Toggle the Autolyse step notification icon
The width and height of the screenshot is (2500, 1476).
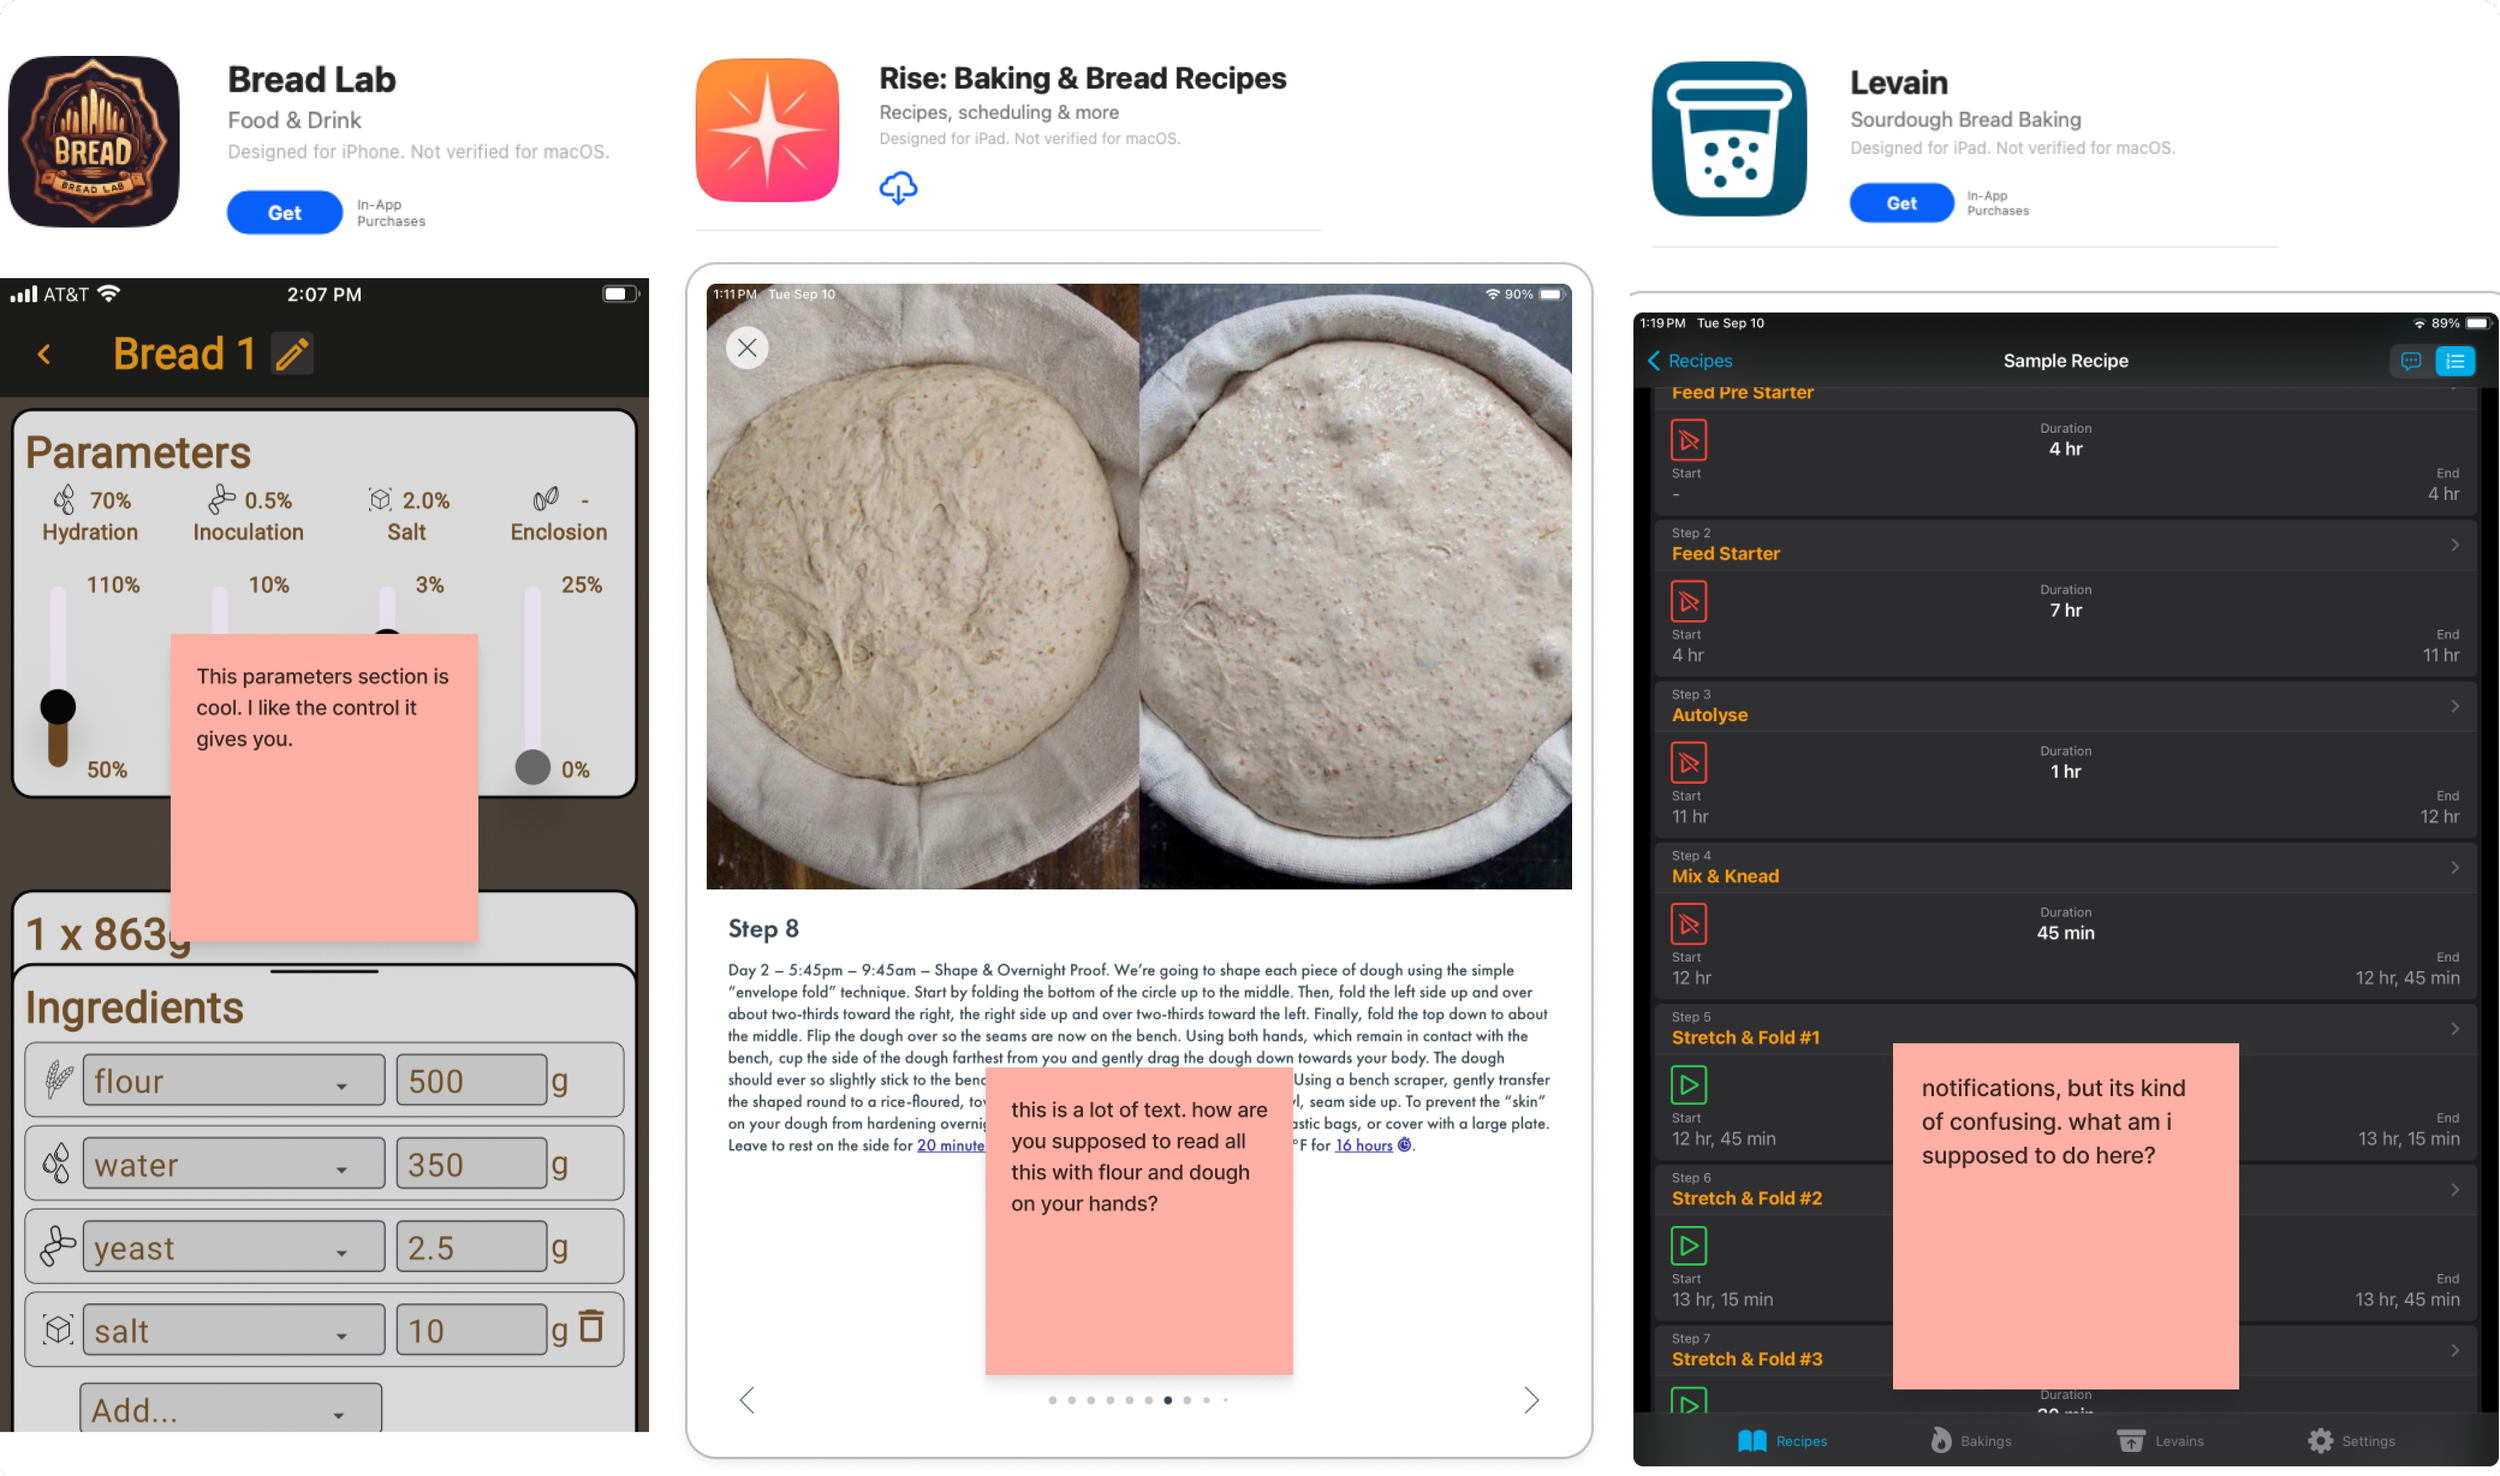1688,763
